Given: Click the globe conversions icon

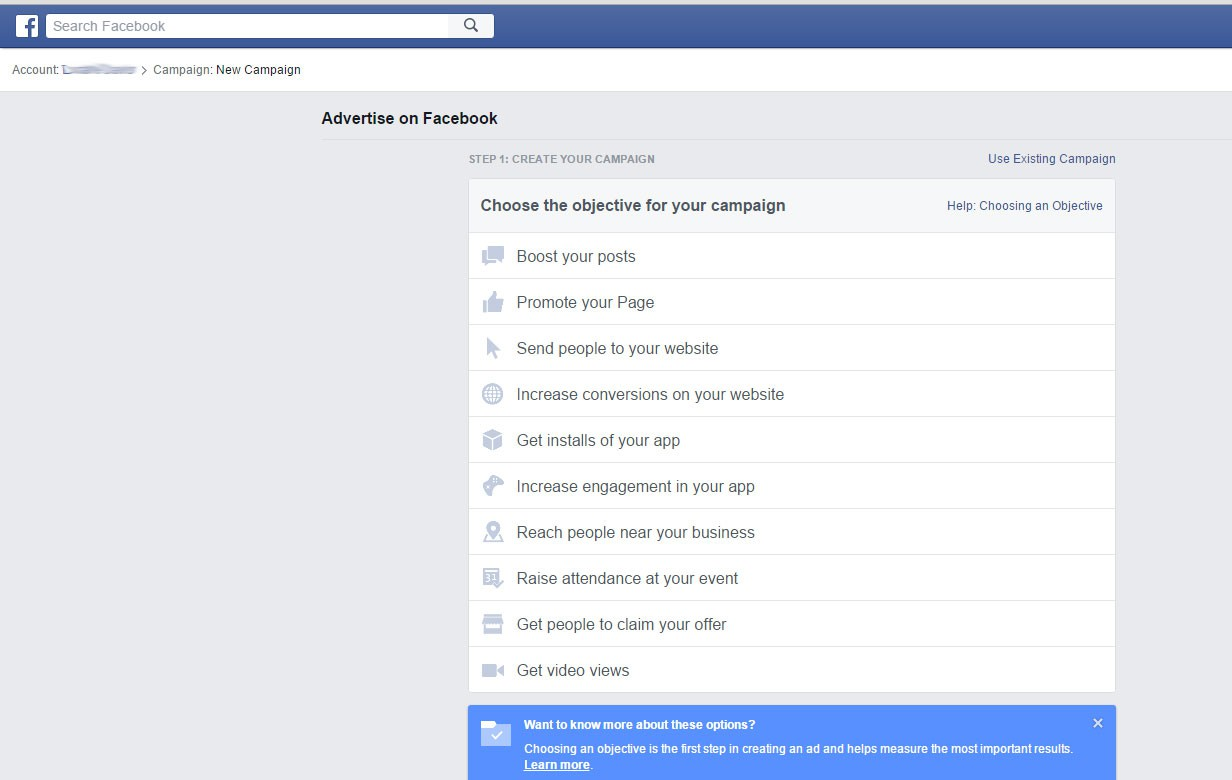Looking at the screenshot, I should tap(493, 394).
